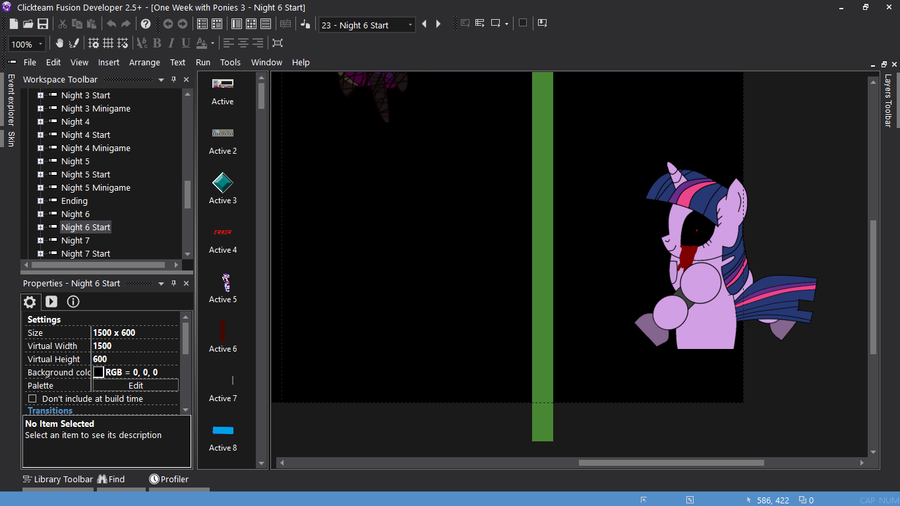Image resolution: width=900 pixels, height=506 pixels.
Task: Select the paint mode brush tool
Action: pos(74,43)
